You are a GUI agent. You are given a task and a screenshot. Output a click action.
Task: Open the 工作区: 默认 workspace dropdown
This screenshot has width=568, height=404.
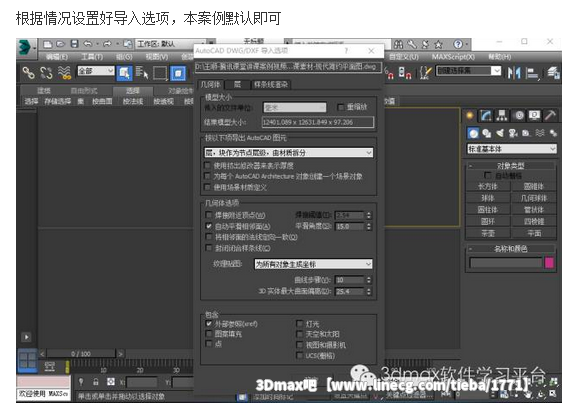pos(171,44)
